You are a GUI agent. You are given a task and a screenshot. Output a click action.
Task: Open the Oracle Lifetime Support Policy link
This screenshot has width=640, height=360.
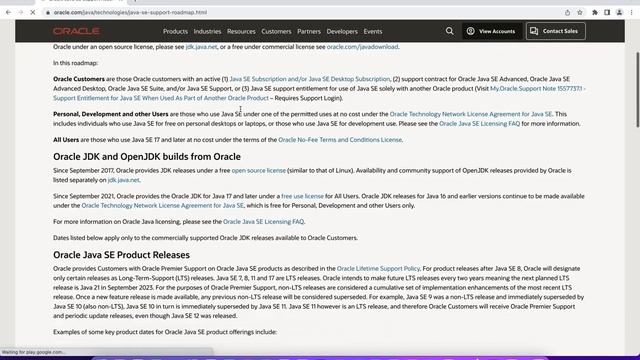click(x=378, y=269)
